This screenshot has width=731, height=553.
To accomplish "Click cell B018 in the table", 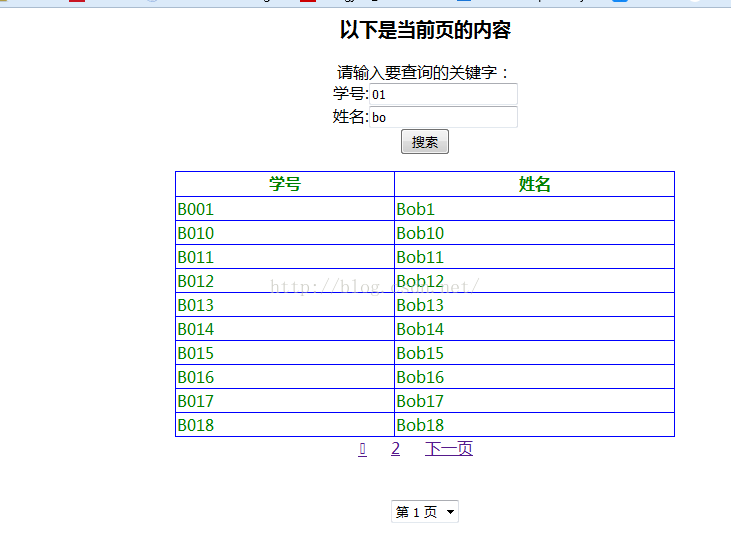I will click(285, 425).
